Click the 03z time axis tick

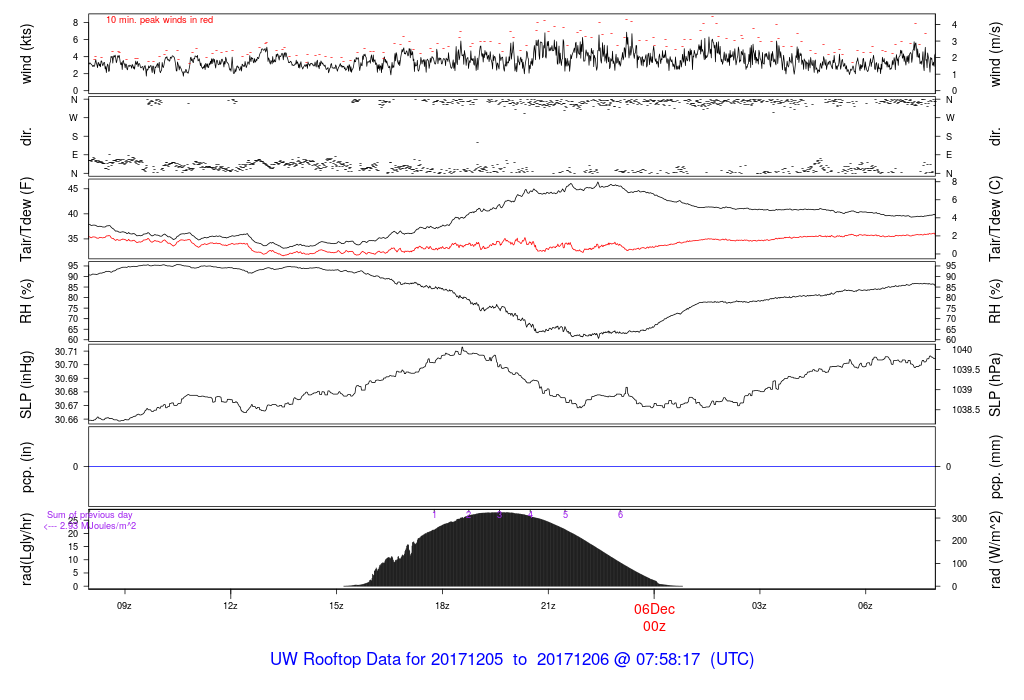coord(759,606)
